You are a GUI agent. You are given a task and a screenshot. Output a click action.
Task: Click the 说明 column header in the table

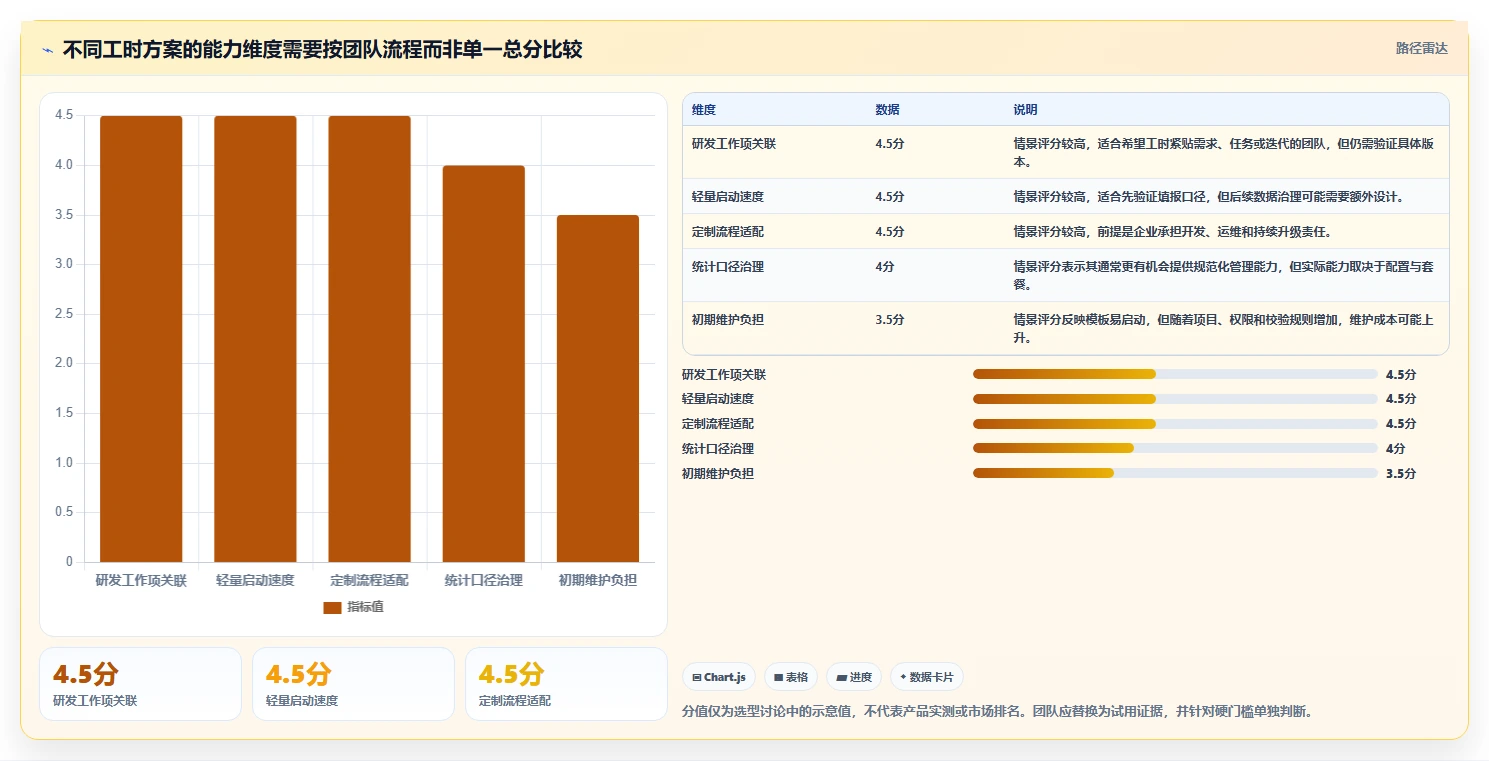coord(1025,110)
